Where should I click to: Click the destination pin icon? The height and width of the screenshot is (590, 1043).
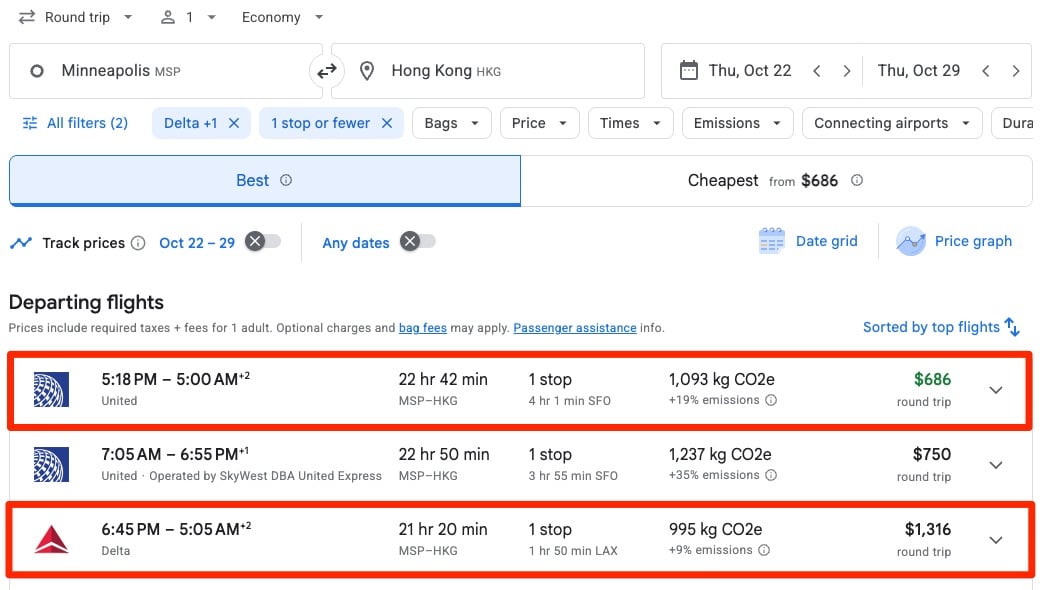click(367, 71)
